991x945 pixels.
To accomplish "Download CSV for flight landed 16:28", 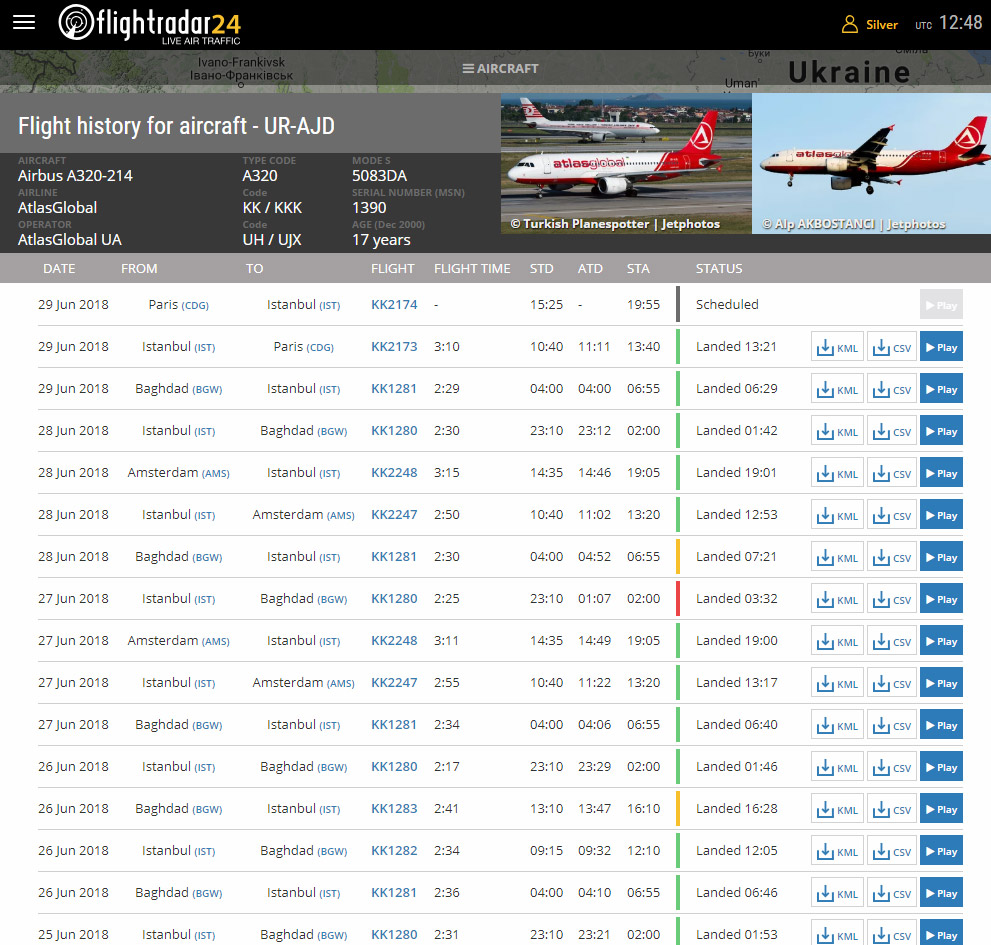I will pos(892,809).
